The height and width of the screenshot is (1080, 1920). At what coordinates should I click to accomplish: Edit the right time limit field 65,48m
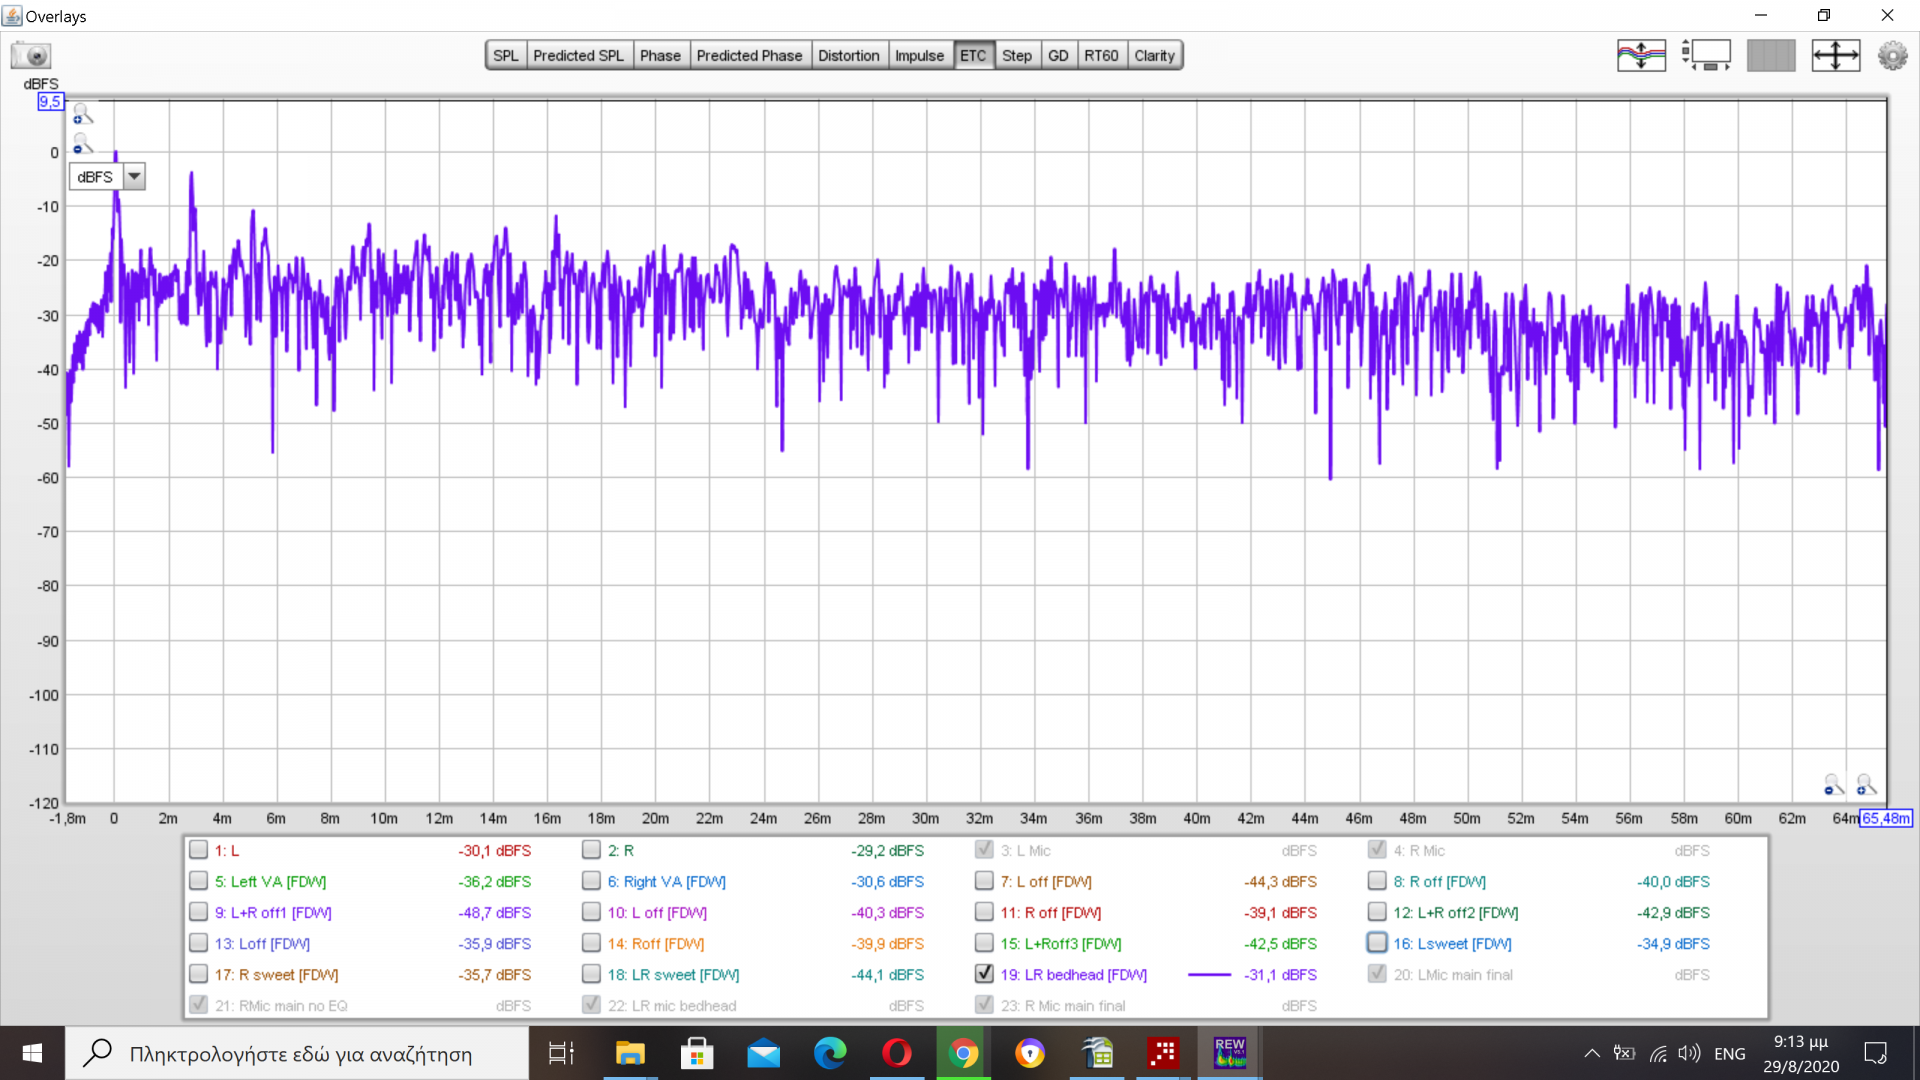1886,818
